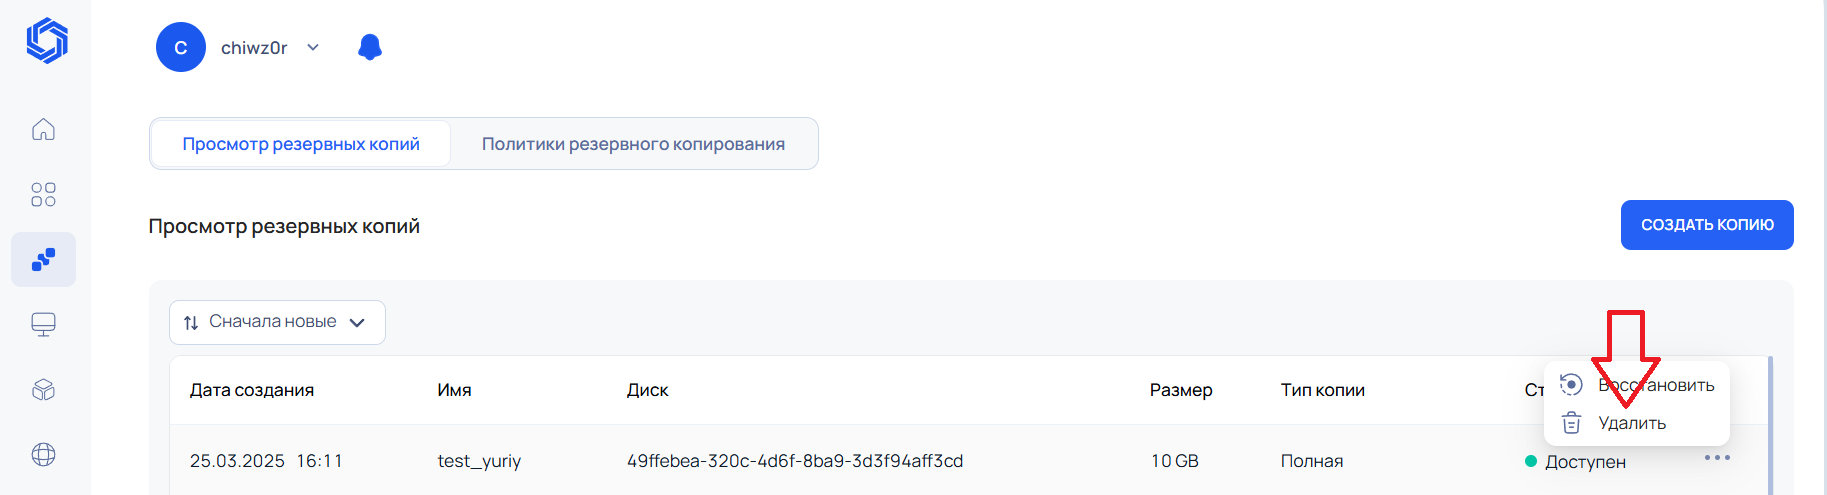The width and height of the screenshot is (1827, 495).
Task: Switch to 'Просмотр резервных копий' tab
Action: tap(301, 144)
